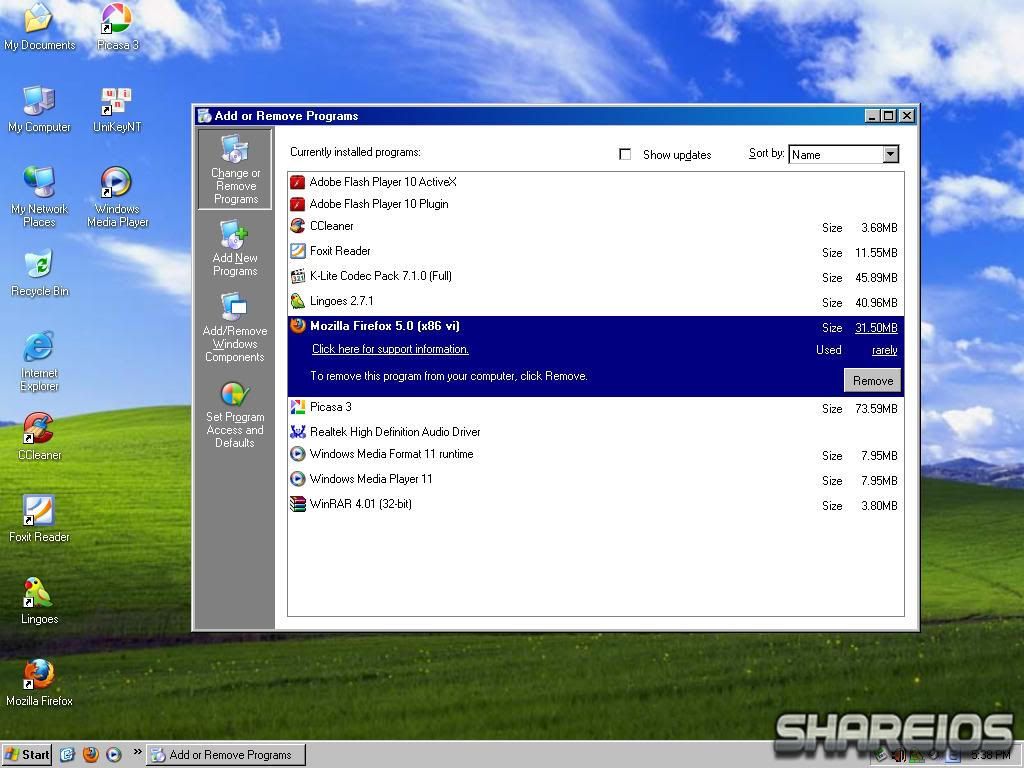
Task: Open the Start menu
Action: point(27,755)
